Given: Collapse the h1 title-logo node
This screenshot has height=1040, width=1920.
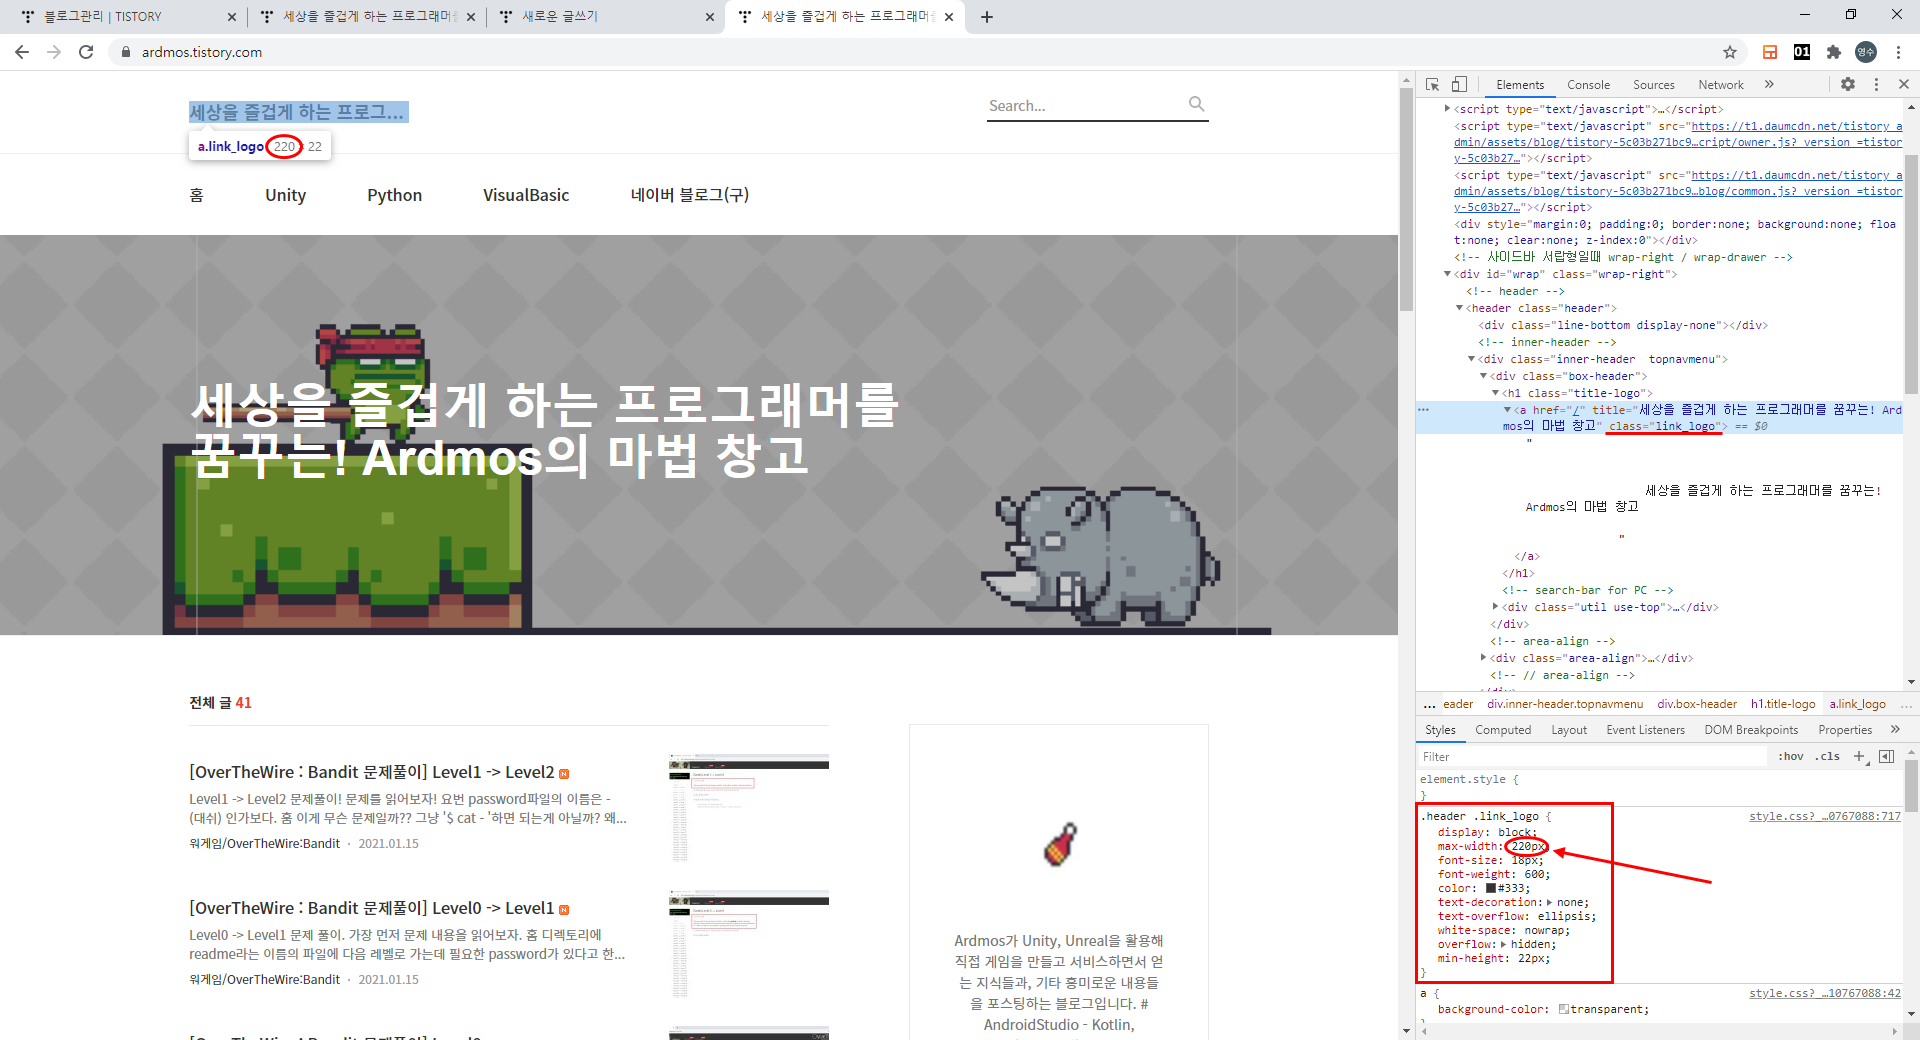Looking at the screenshot, I should 1495,393.
